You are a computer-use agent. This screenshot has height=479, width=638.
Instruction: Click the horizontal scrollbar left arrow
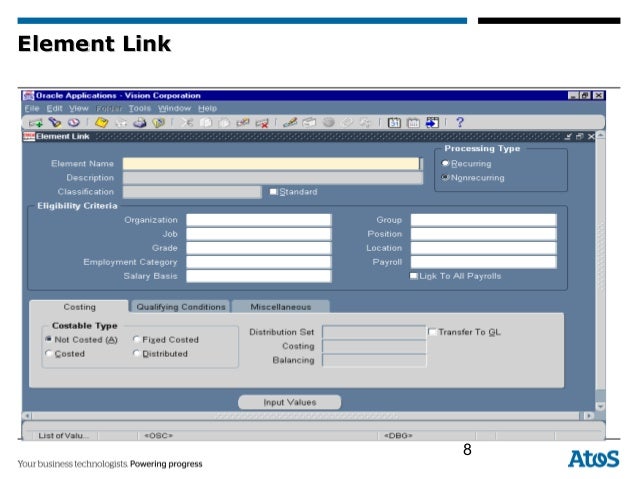click(27, 416)
